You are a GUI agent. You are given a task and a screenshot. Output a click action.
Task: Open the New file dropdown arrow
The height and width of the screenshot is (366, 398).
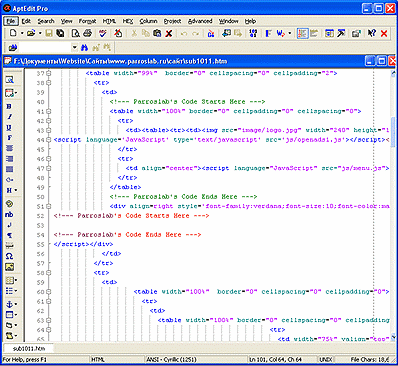22,33
